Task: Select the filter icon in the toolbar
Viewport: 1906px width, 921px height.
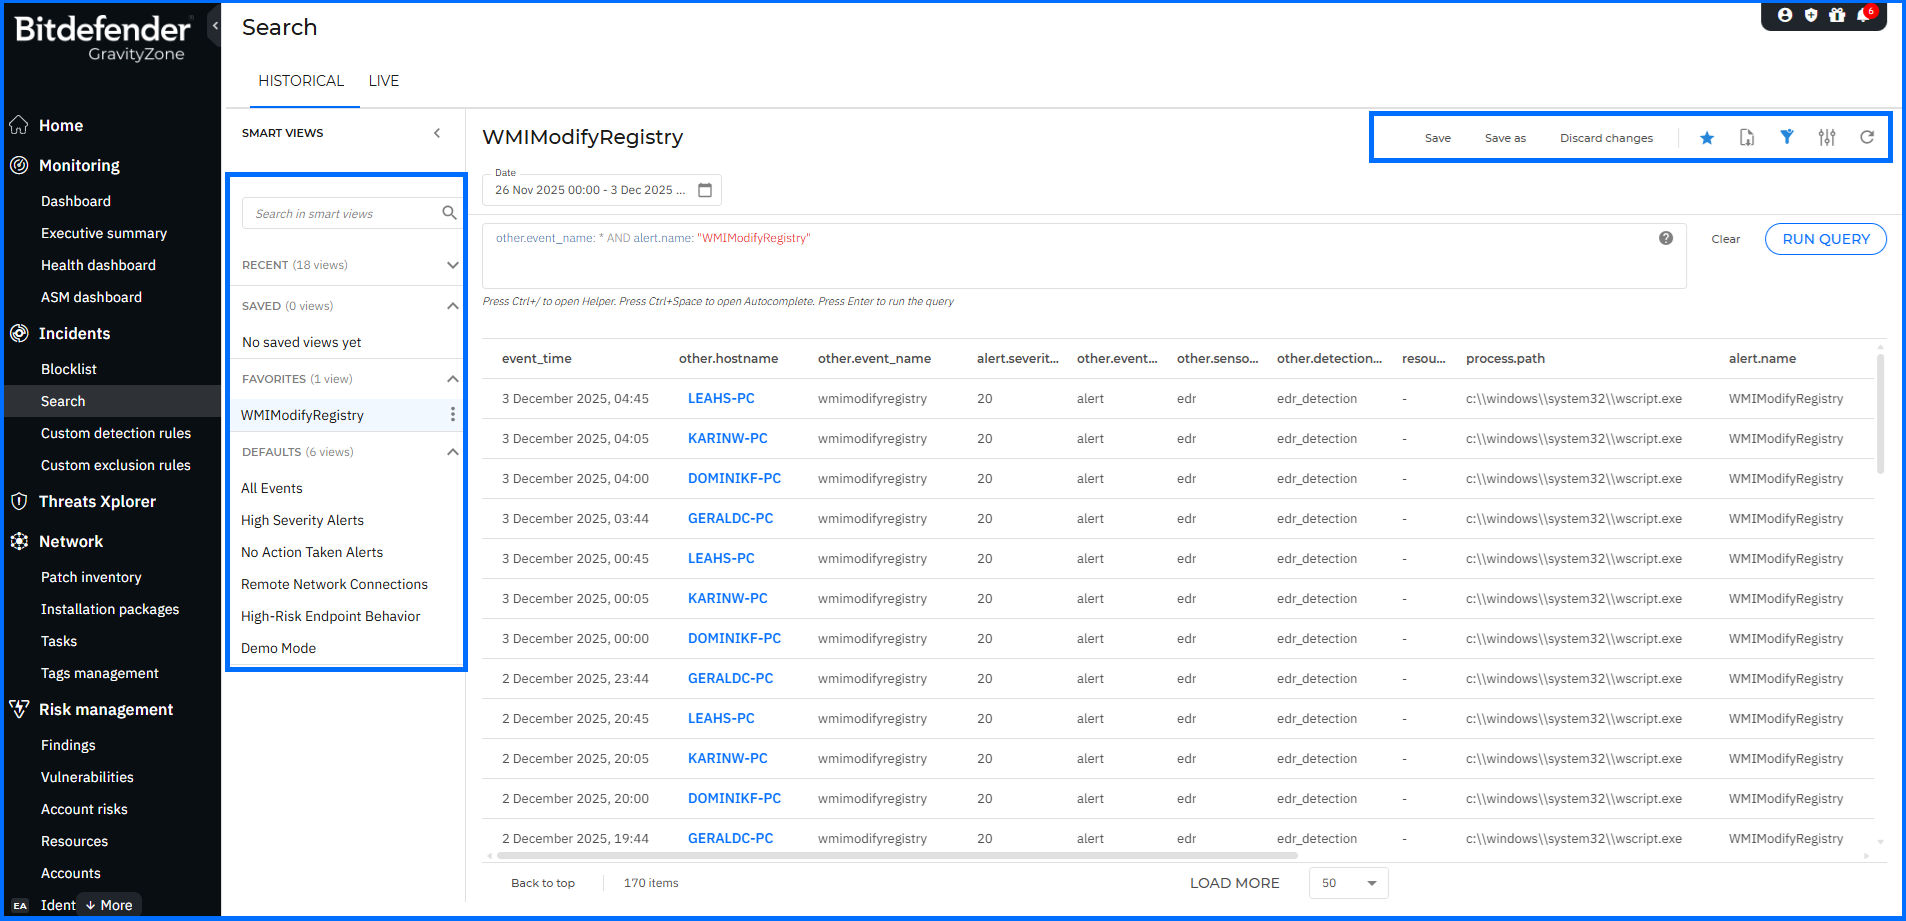Action: [x=1787, y=137]
